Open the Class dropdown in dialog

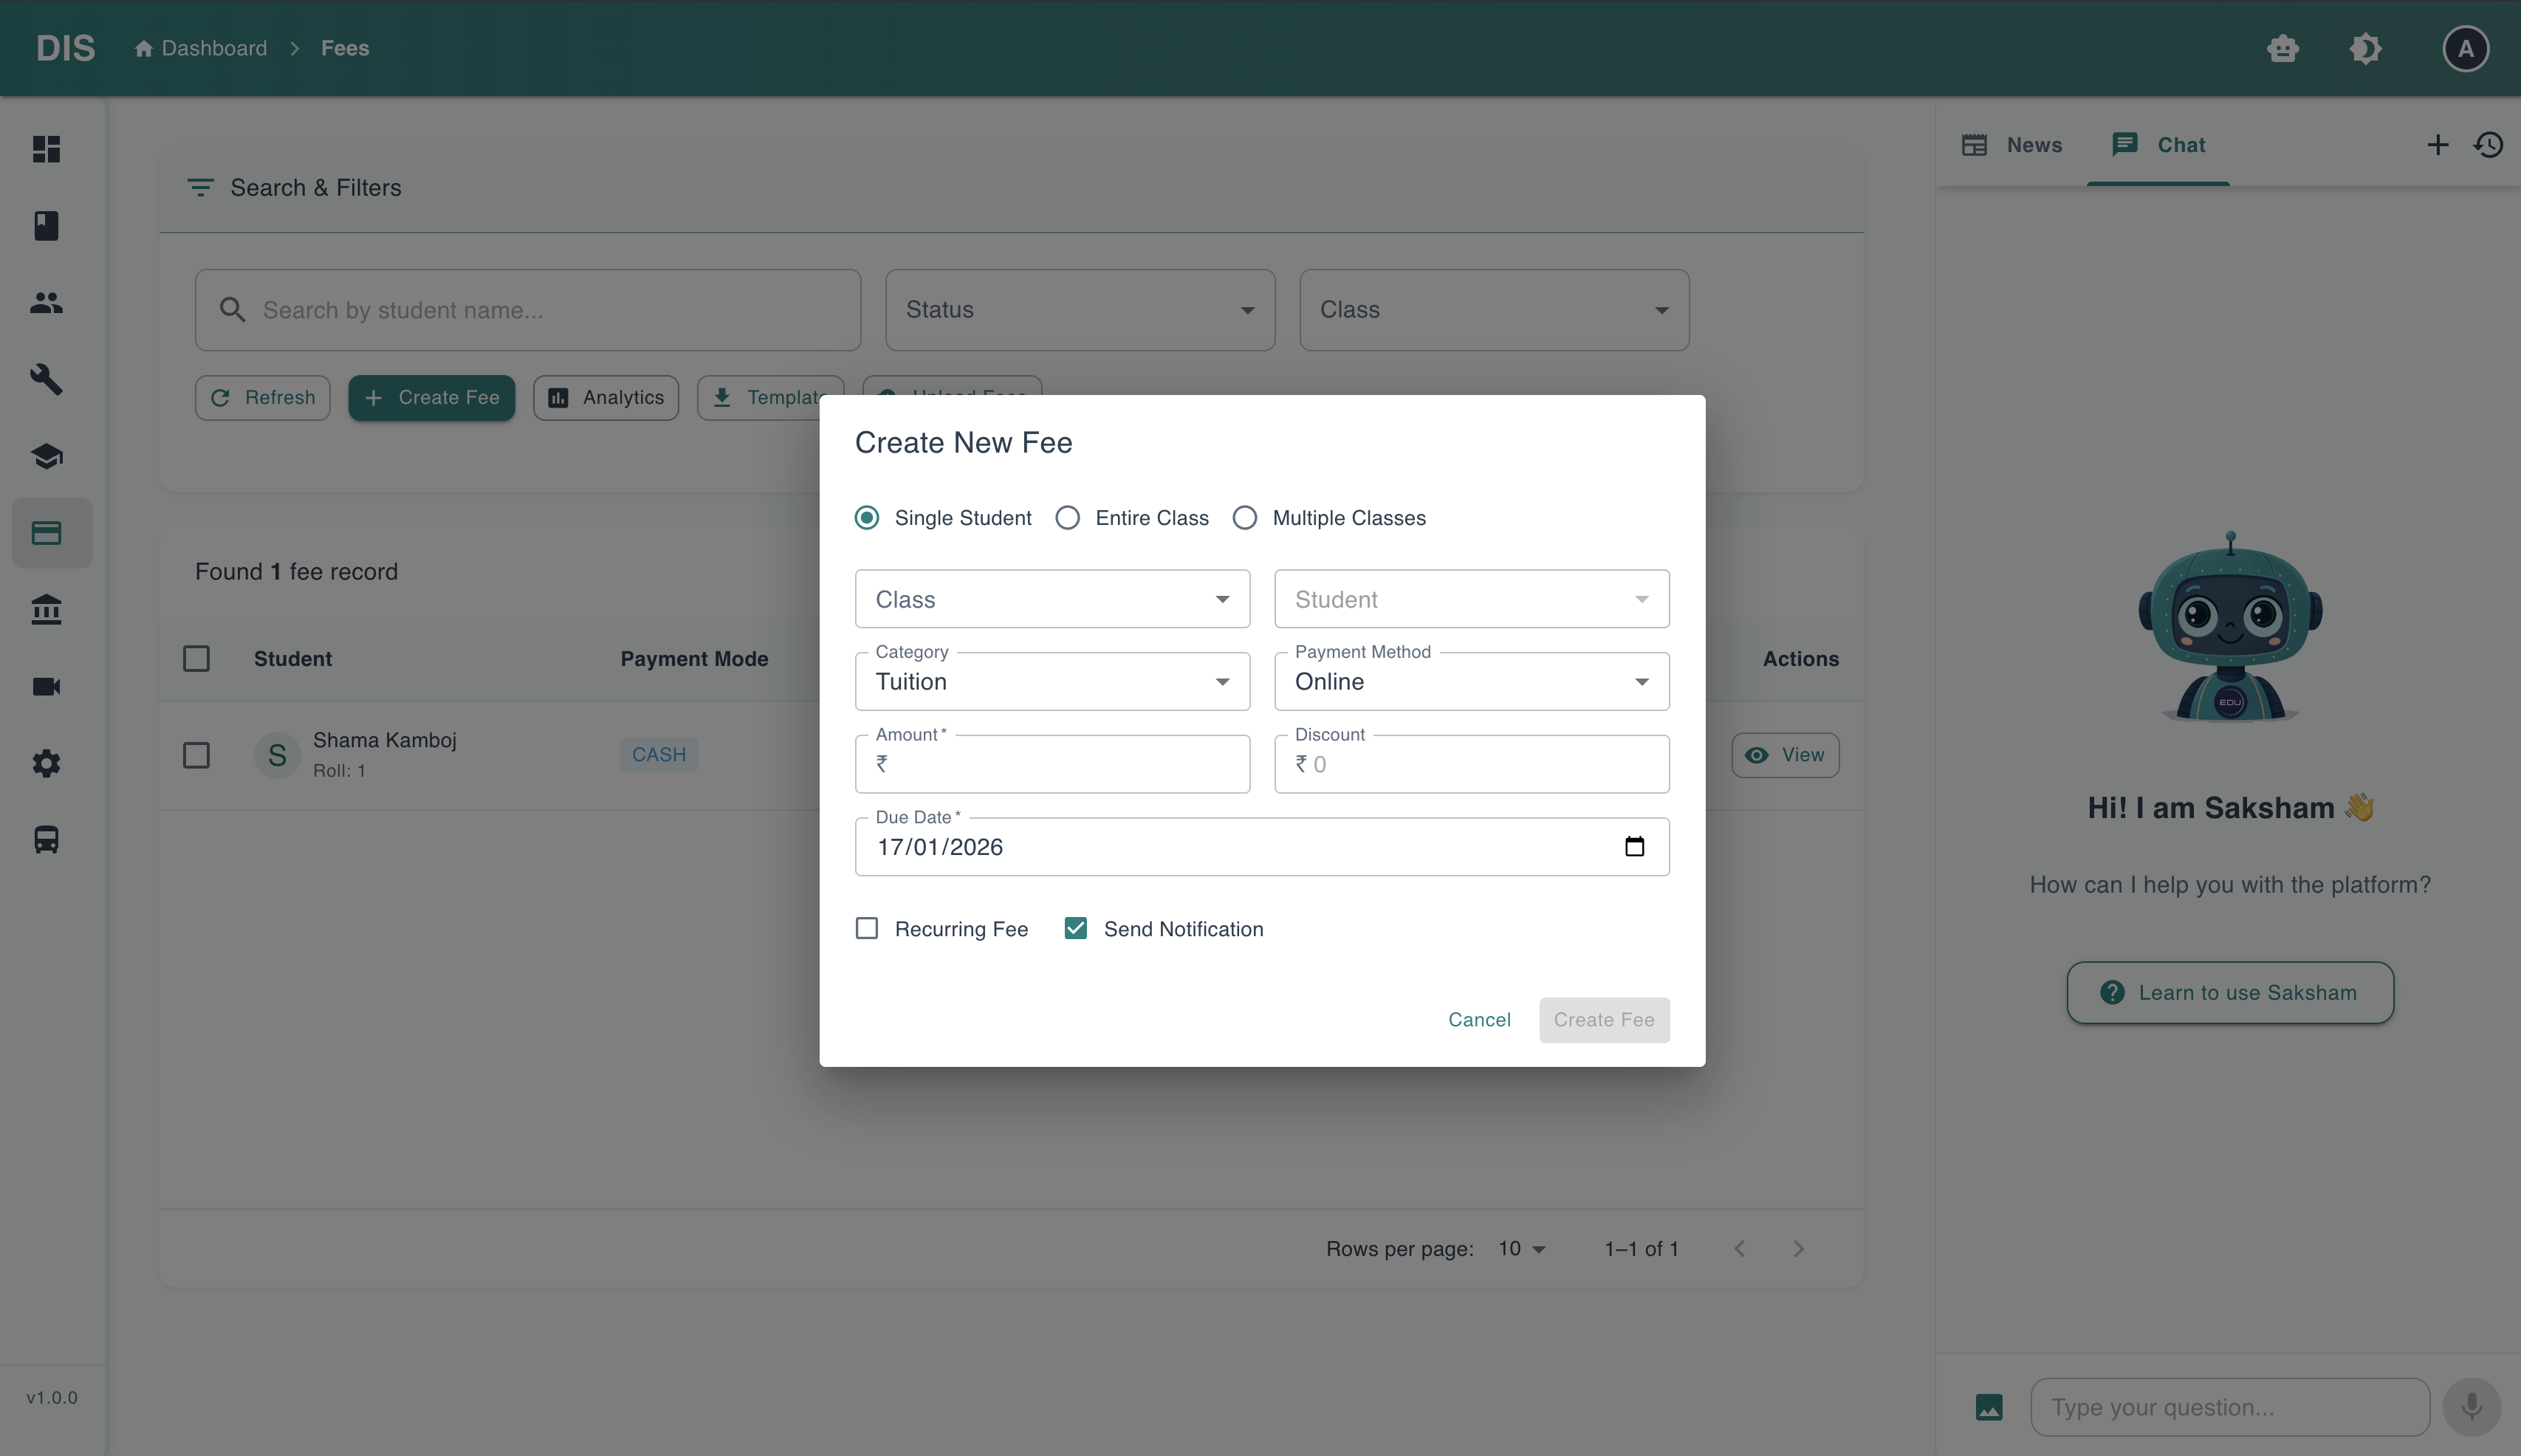tap(1052, 599)
